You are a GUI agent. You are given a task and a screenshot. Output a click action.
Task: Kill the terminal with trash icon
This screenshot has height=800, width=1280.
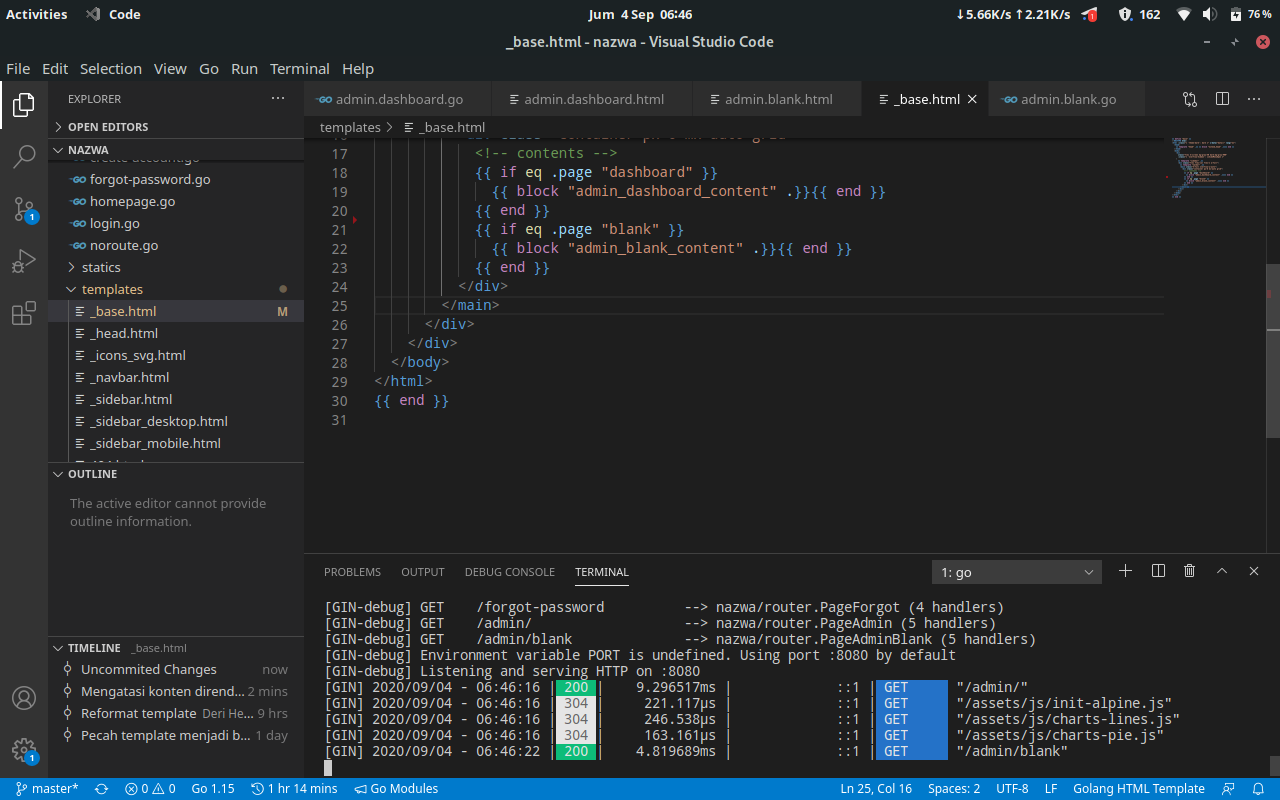[1189, 571]
